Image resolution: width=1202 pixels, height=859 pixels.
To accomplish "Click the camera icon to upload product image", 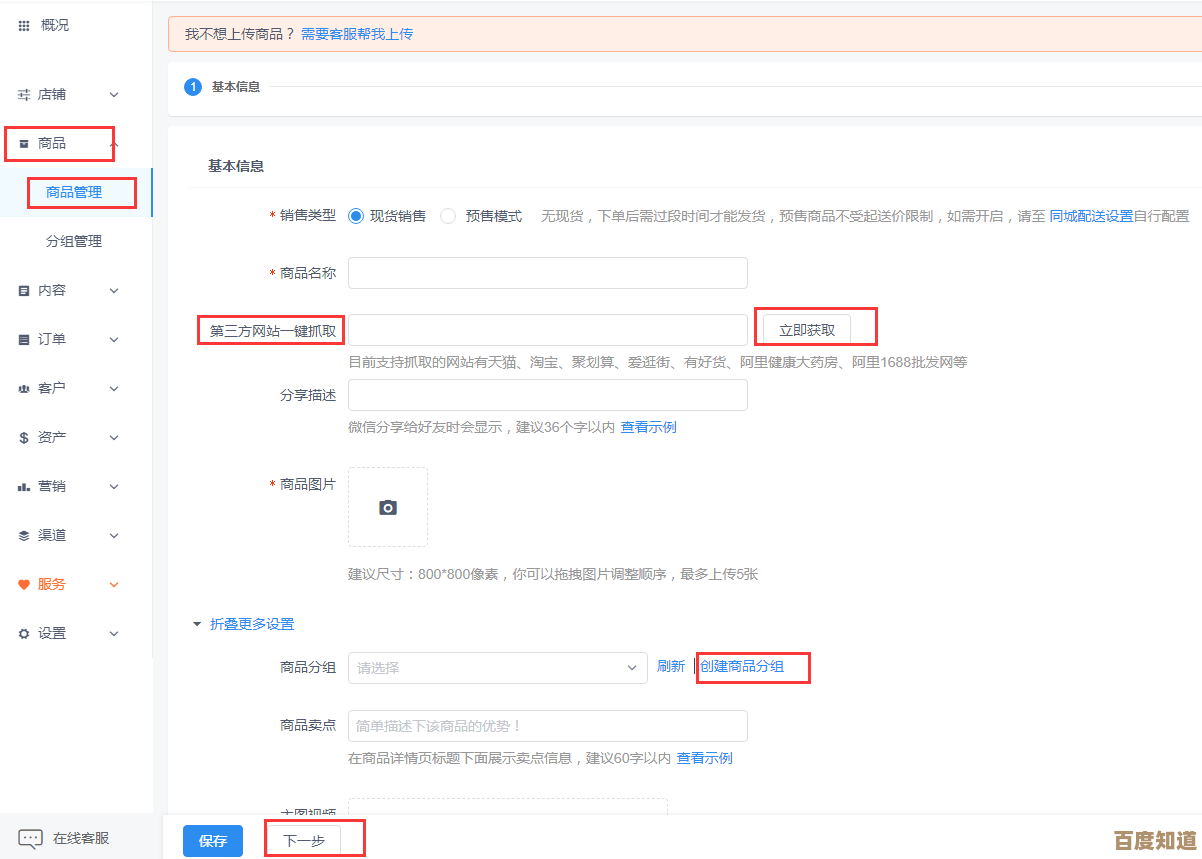I will click(x=387, y=506).
